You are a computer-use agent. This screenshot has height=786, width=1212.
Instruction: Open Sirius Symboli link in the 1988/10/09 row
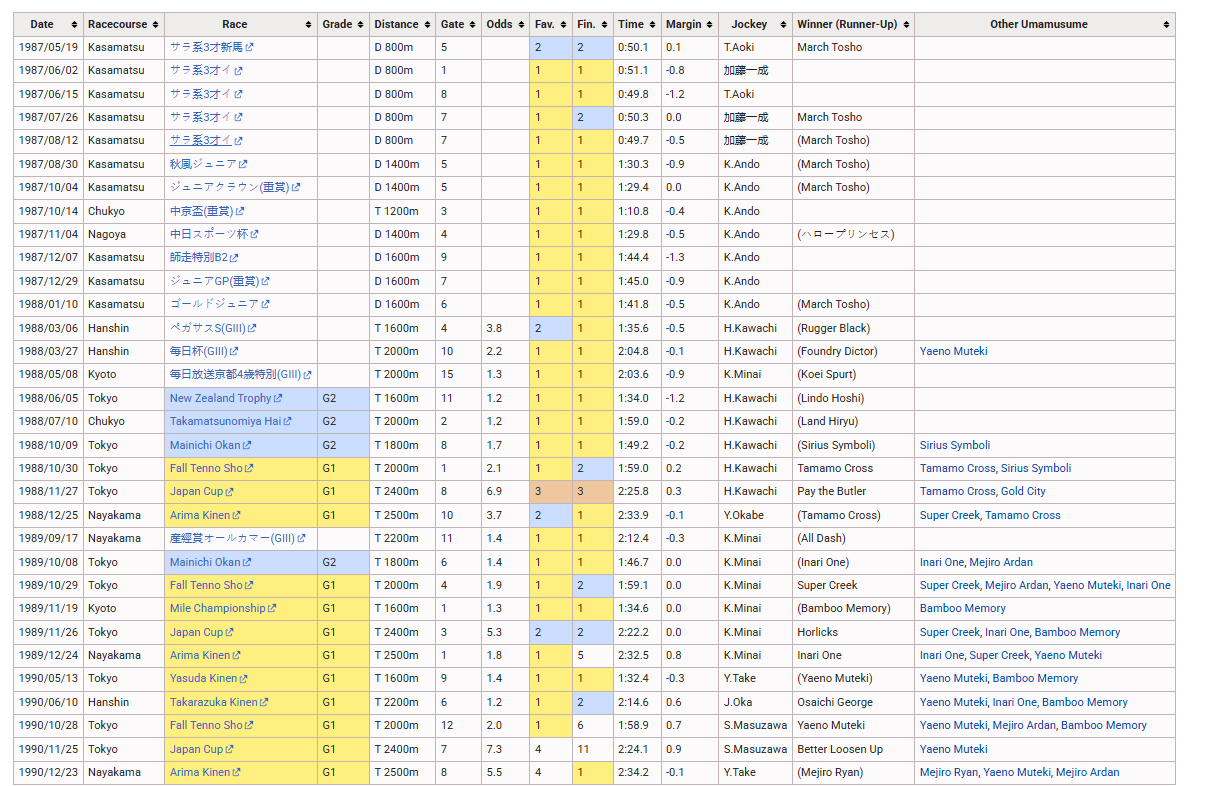[x=955, y=445]
